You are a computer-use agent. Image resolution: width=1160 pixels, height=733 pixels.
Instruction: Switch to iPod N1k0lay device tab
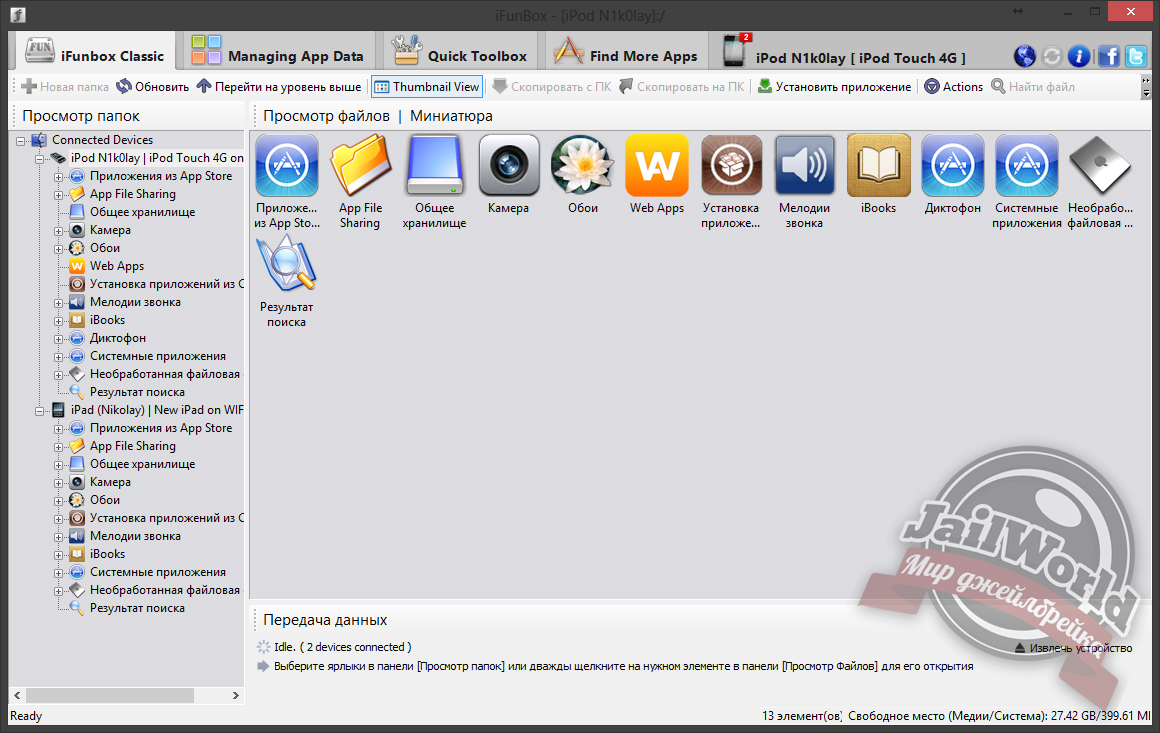click(845, 53)
